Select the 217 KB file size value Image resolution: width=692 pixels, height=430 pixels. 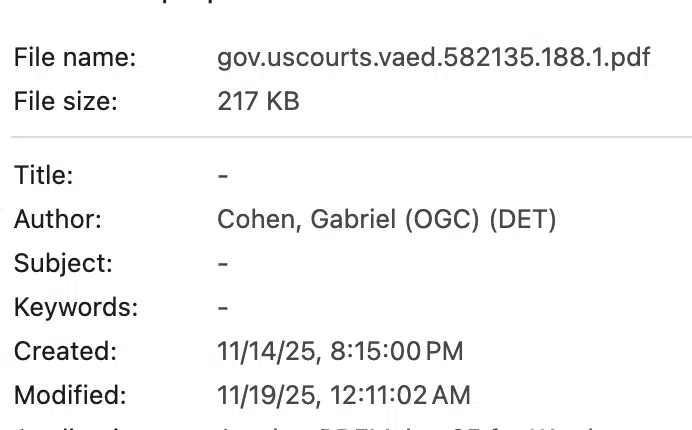click(x=258, y=102)
